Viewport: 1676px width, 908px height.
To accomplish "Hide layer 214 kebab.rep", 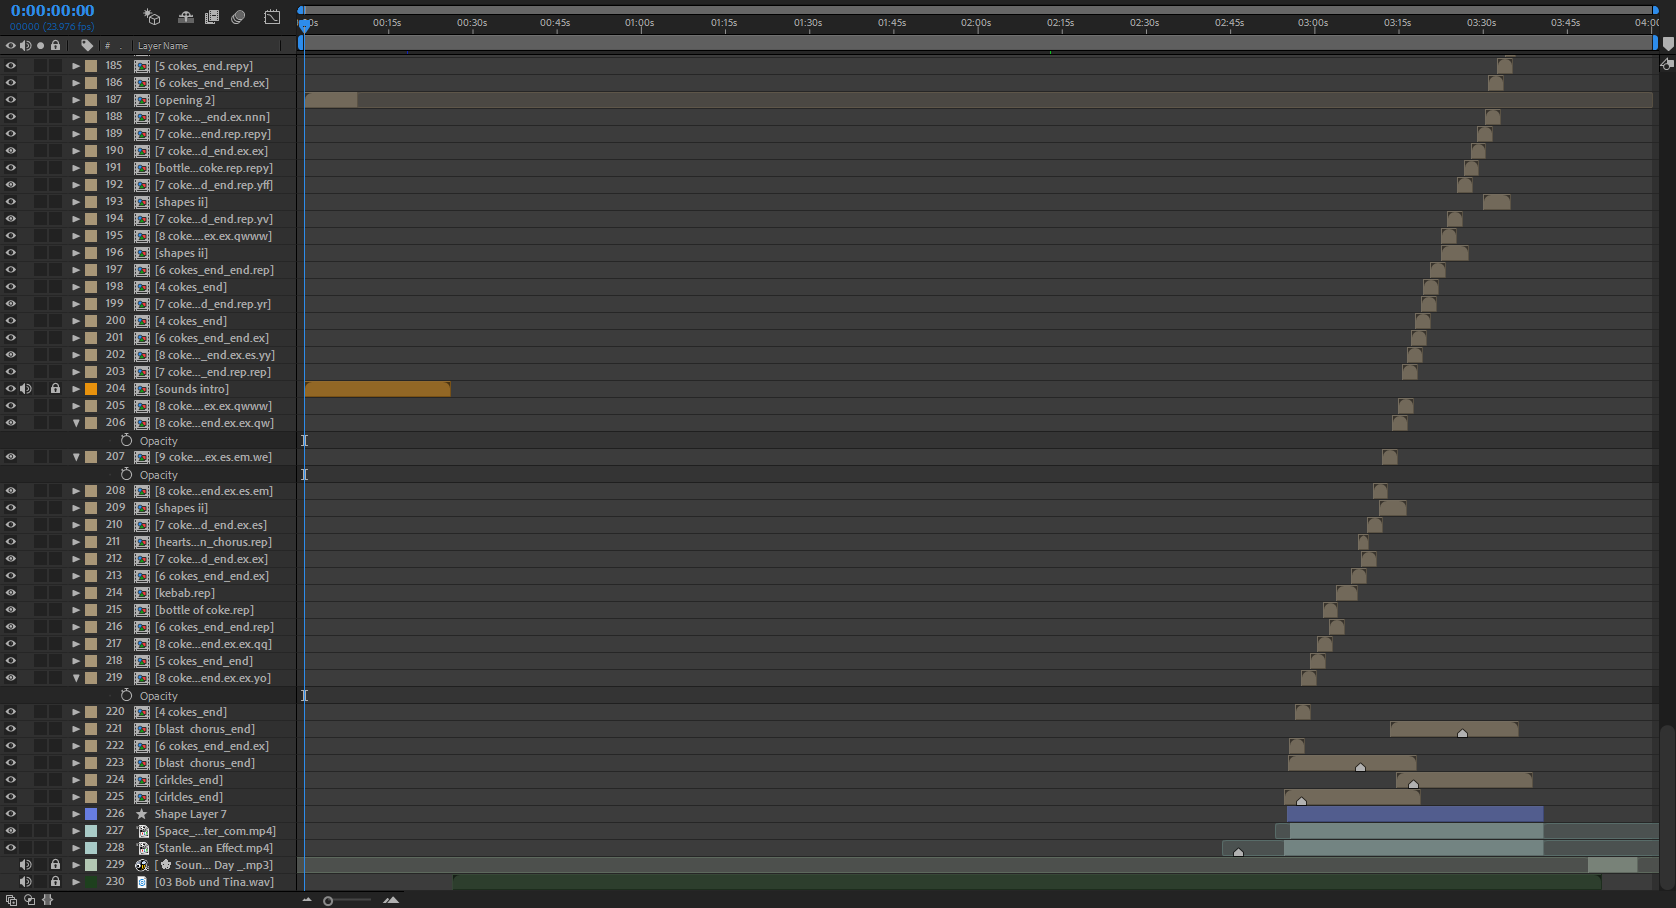I will click(11, 593).
